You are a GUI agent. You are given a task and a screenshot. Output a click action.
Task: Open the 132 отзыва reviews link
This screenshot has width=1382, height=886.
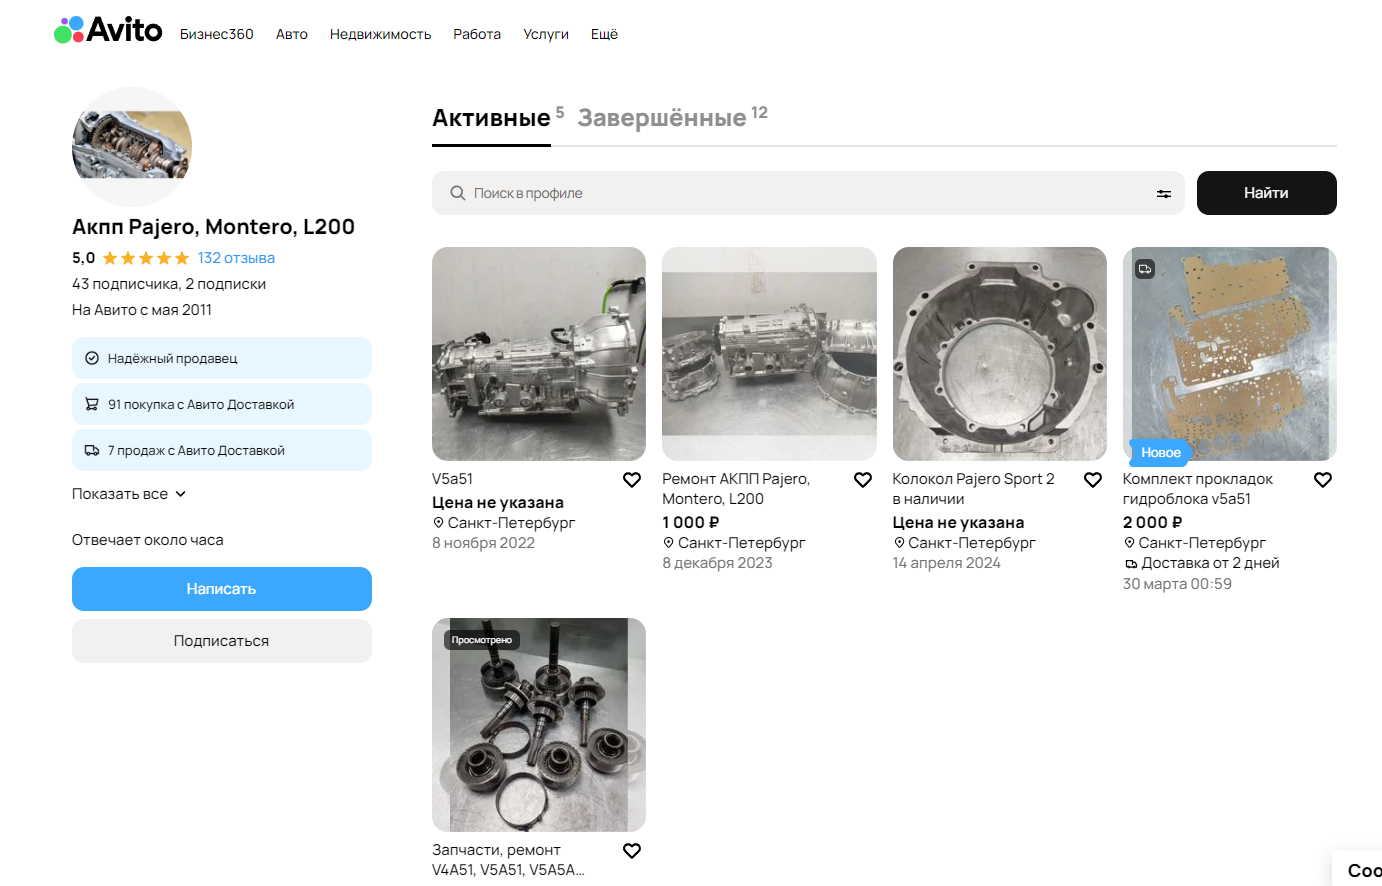point(236,258)
